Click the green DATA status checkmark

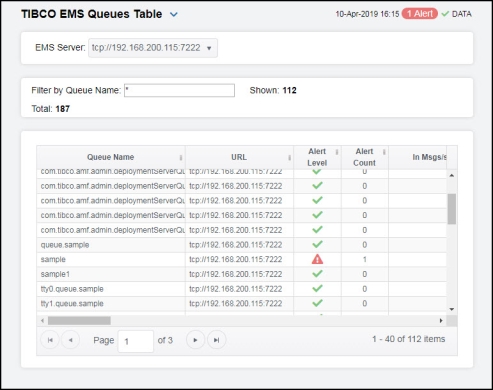tap(445, 14)
